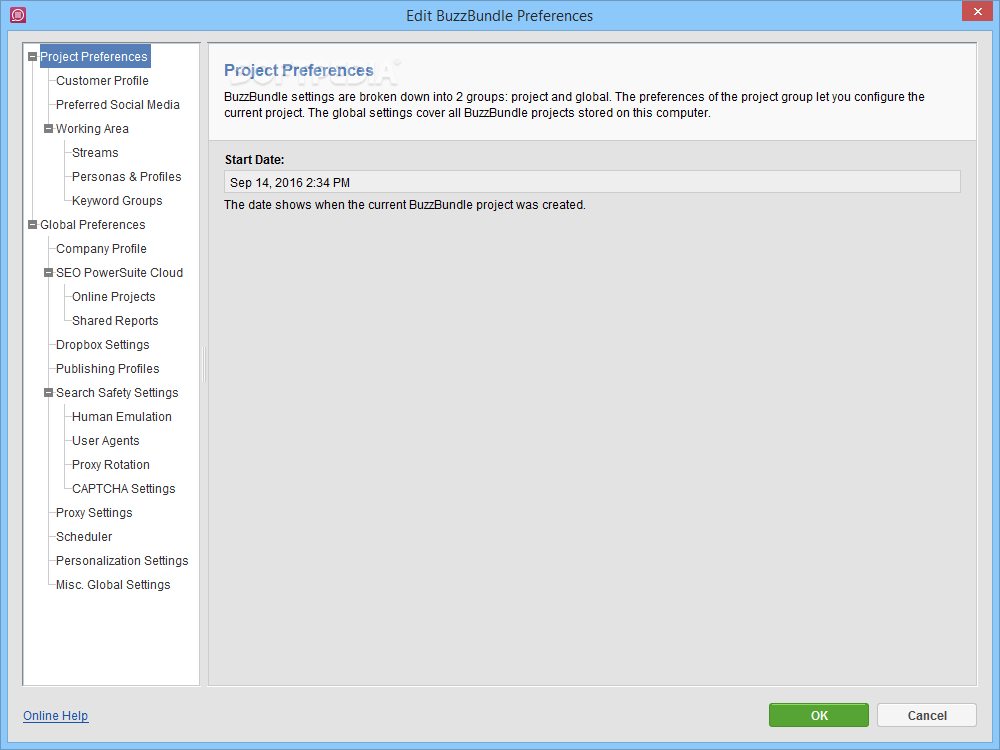Viewport: 1000px width, 750px height.
Task: Collapse the Search Safety Settings node
Action: [48, 393]
